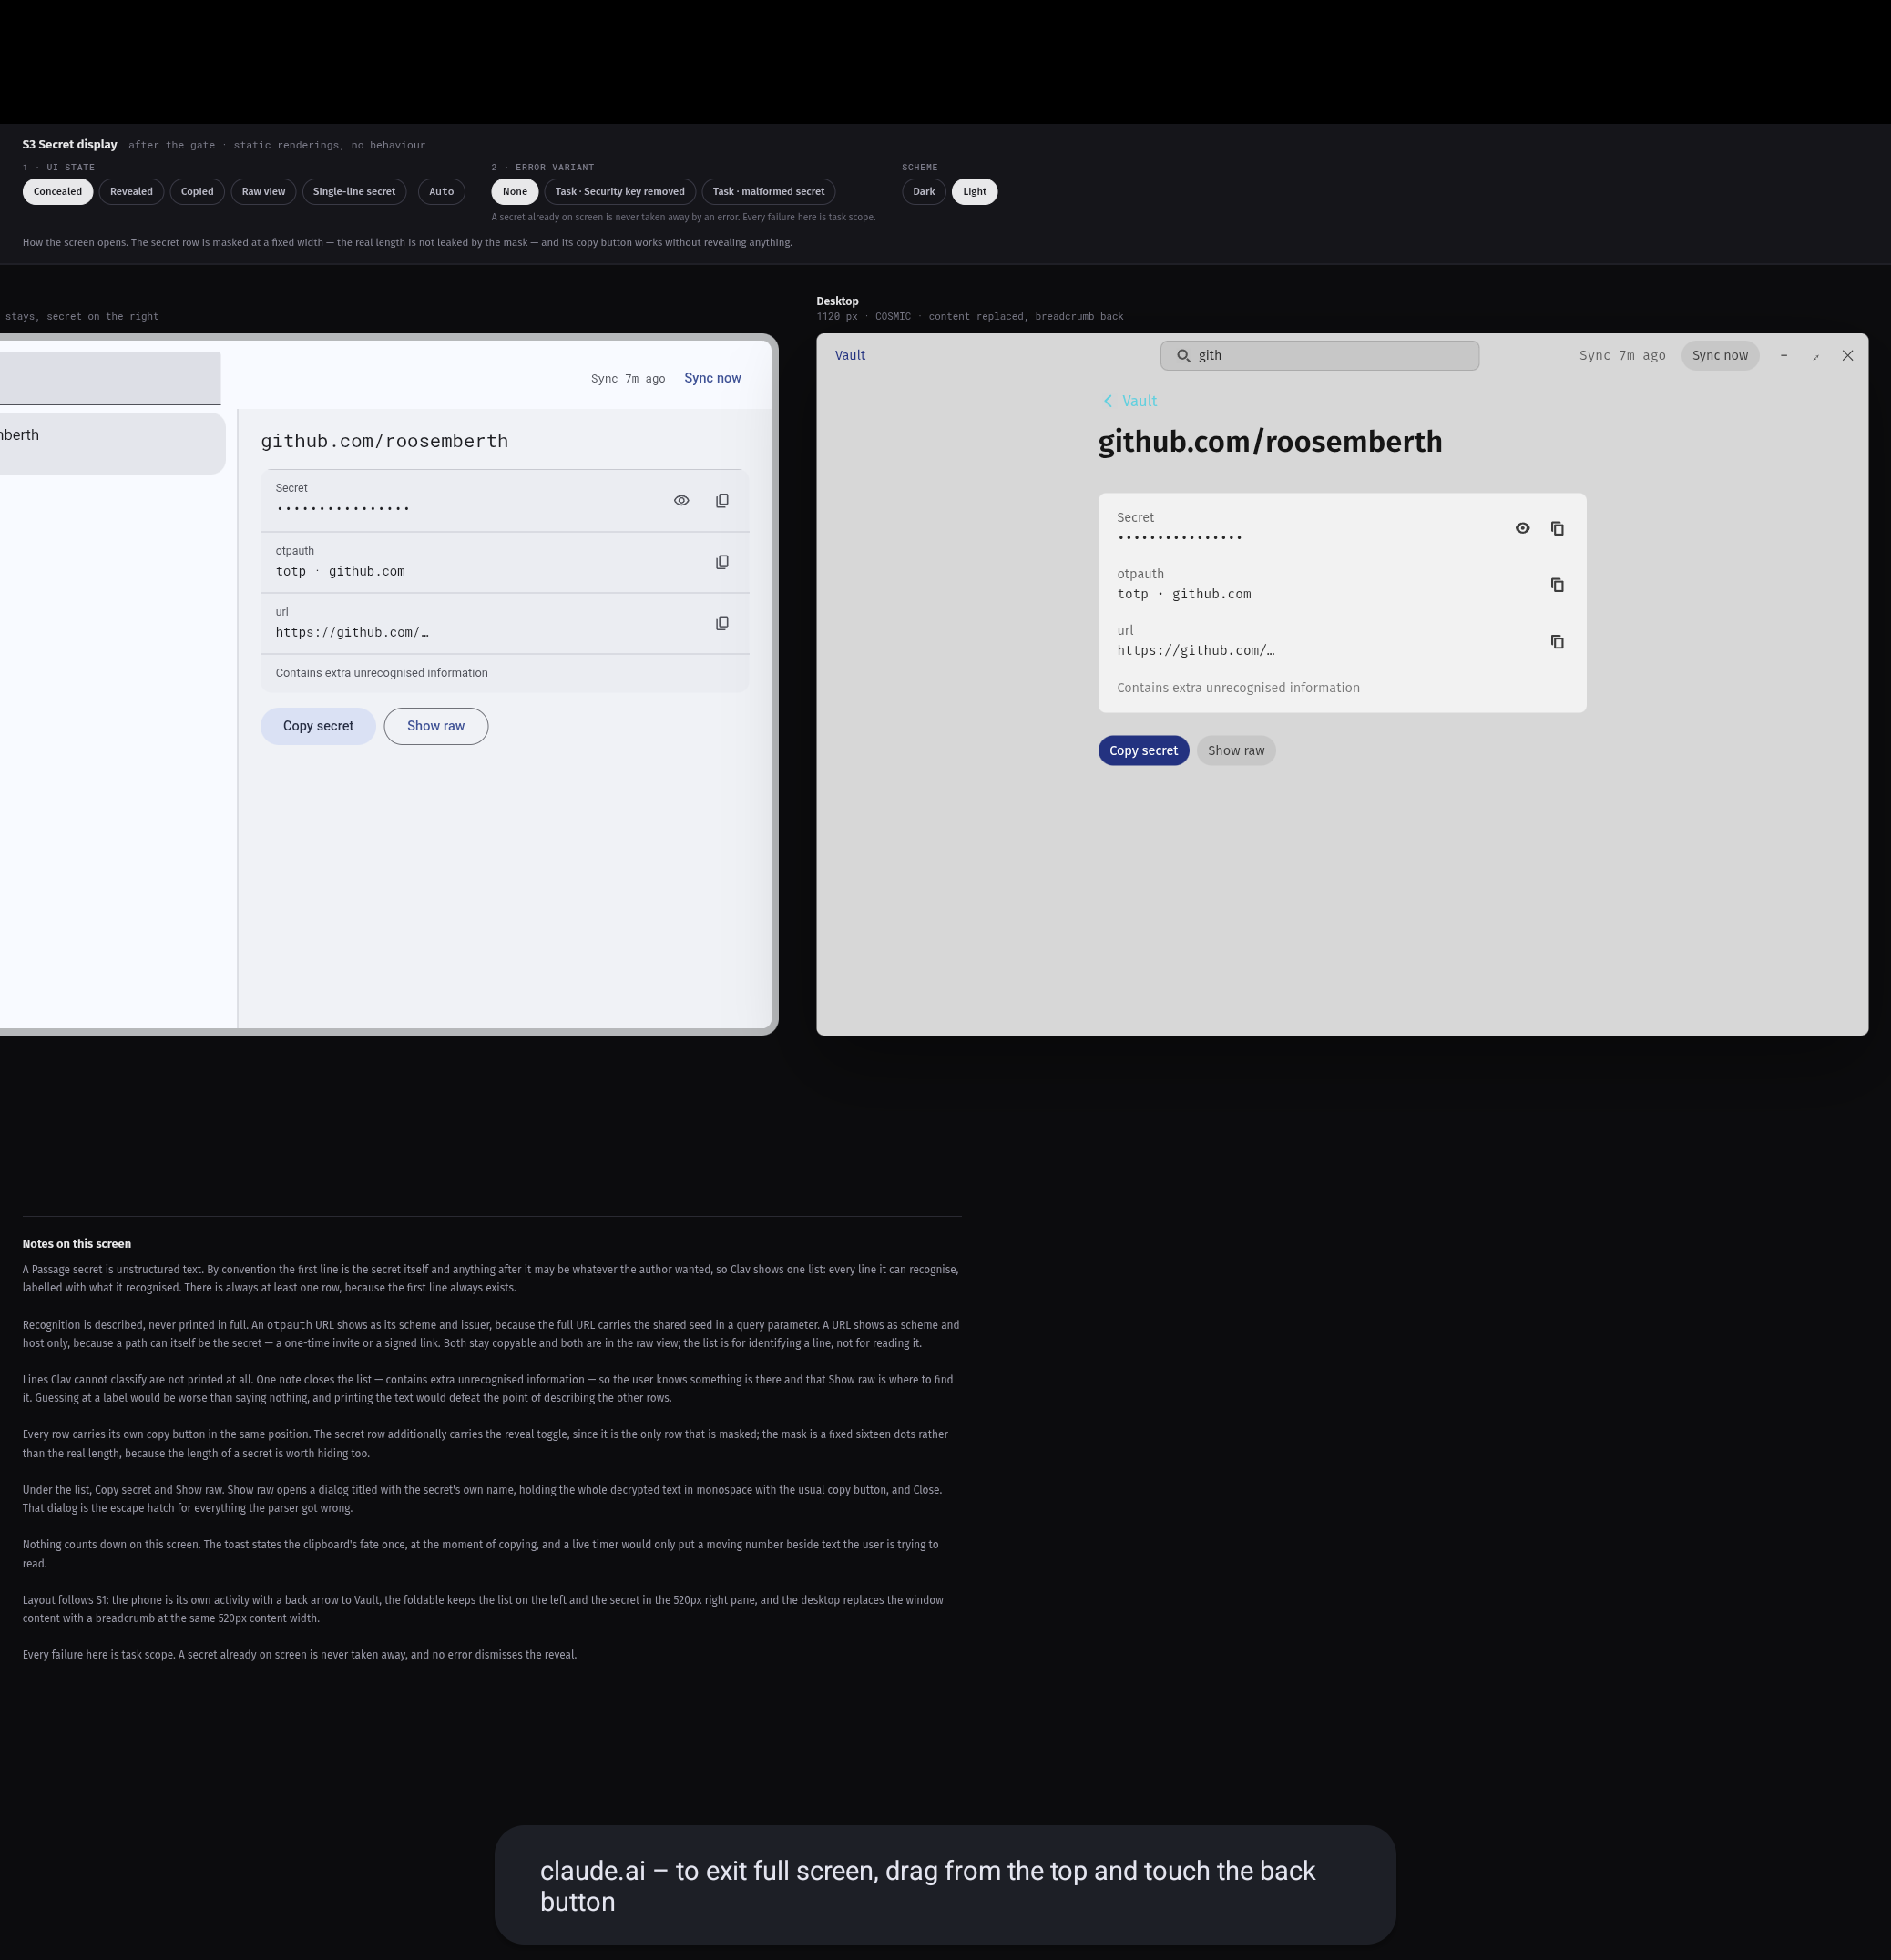
Task: Click 'Sync 7m ago' status in foldable pane
Action: [x=628, y=379]
